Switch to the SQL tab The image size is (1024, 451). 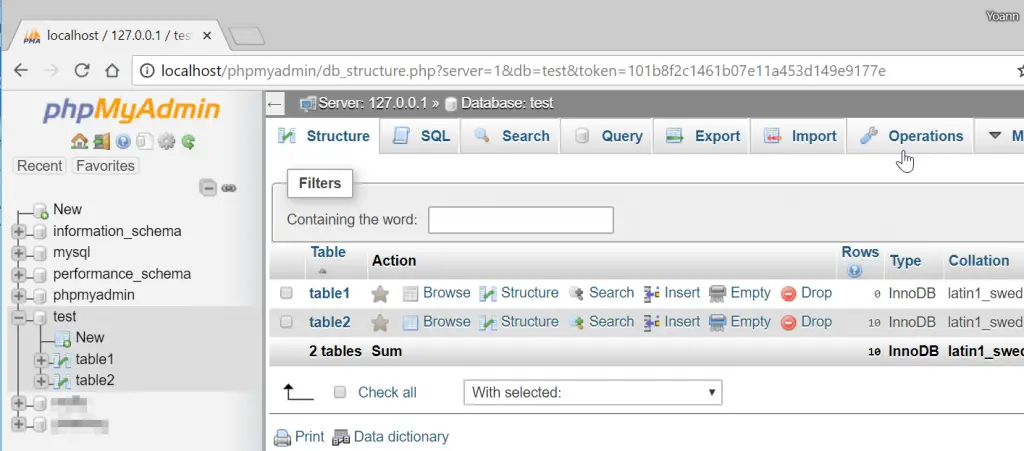click(x=422, y=136)
